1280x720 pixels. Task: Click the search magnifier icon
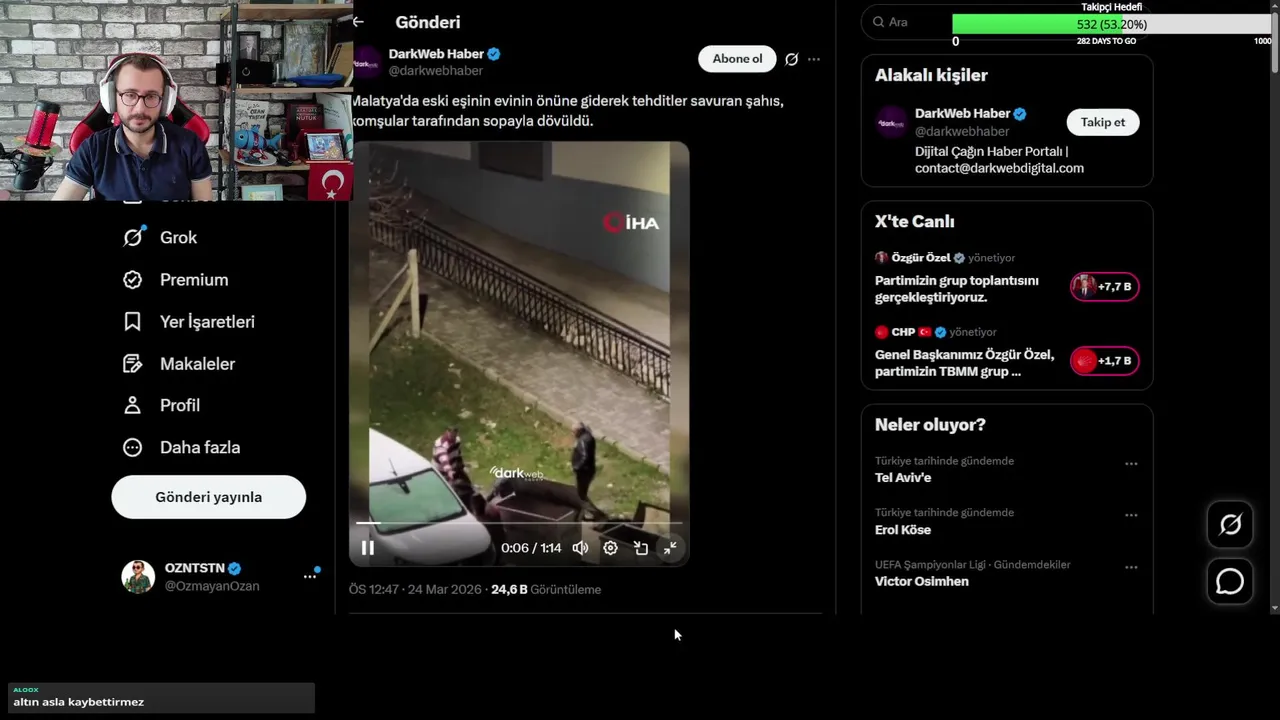pos(879,22)
